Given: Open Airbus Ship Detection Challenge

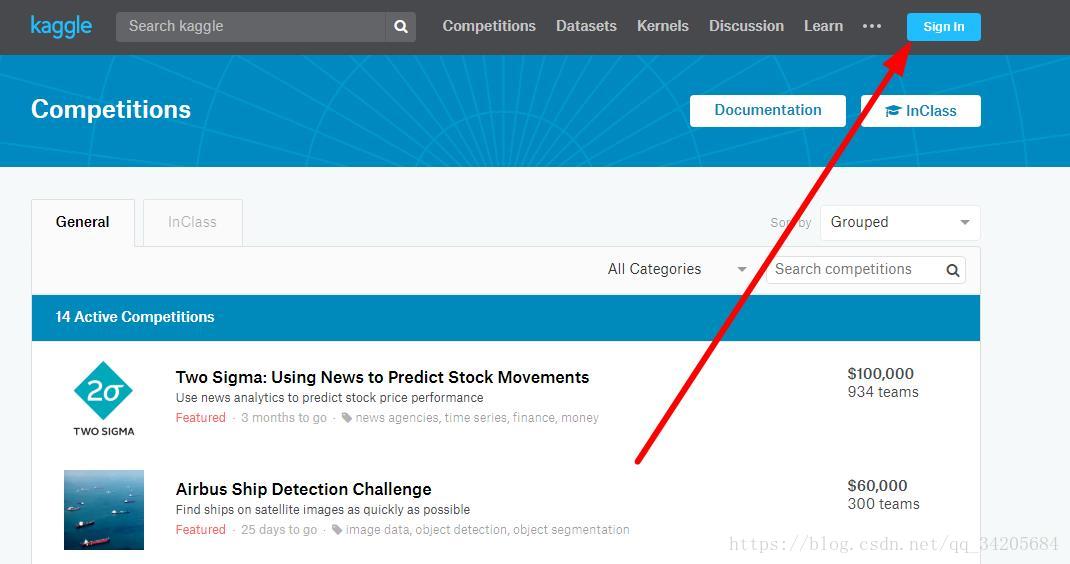Looking at the screenshot, I should click(304, 489).
